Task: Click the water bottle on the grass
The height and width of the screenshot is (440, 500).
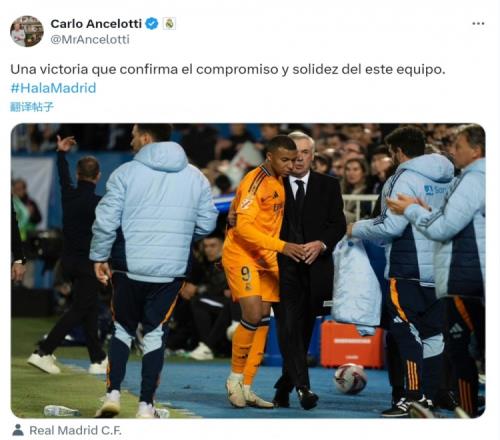Action: (x=62, y=410)
